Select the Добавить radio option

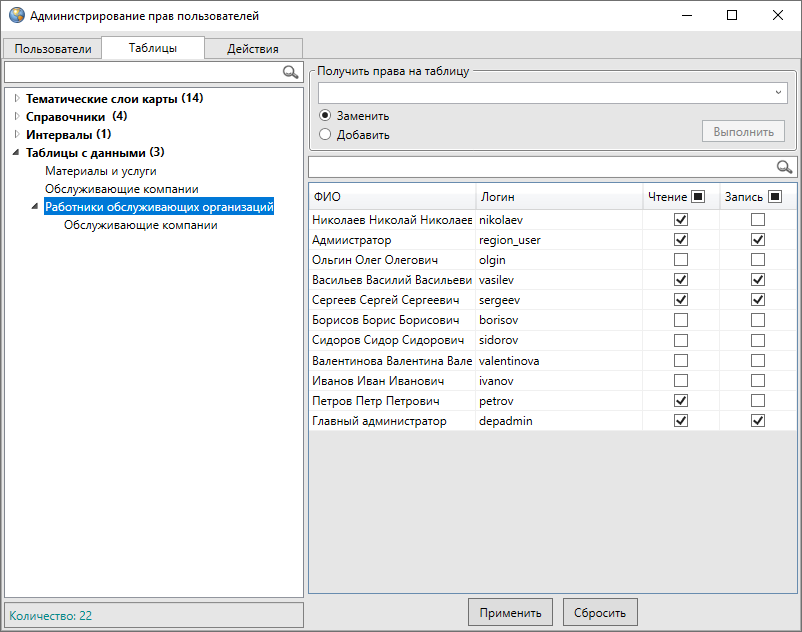[325, 134]
